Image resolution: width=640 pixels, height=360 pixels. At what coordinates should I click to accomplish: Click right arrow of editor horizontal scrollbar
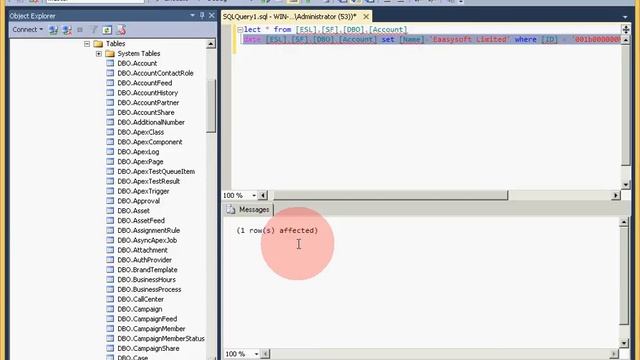pos(616,196)
